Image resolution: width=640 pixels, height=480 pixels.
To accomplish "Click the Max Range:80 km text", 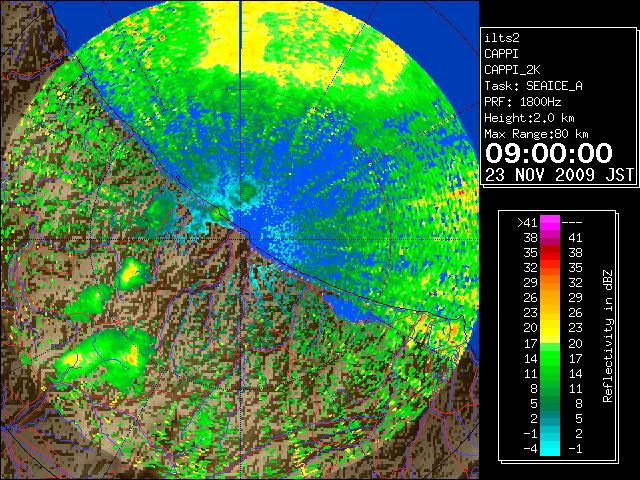I will 536,134.
